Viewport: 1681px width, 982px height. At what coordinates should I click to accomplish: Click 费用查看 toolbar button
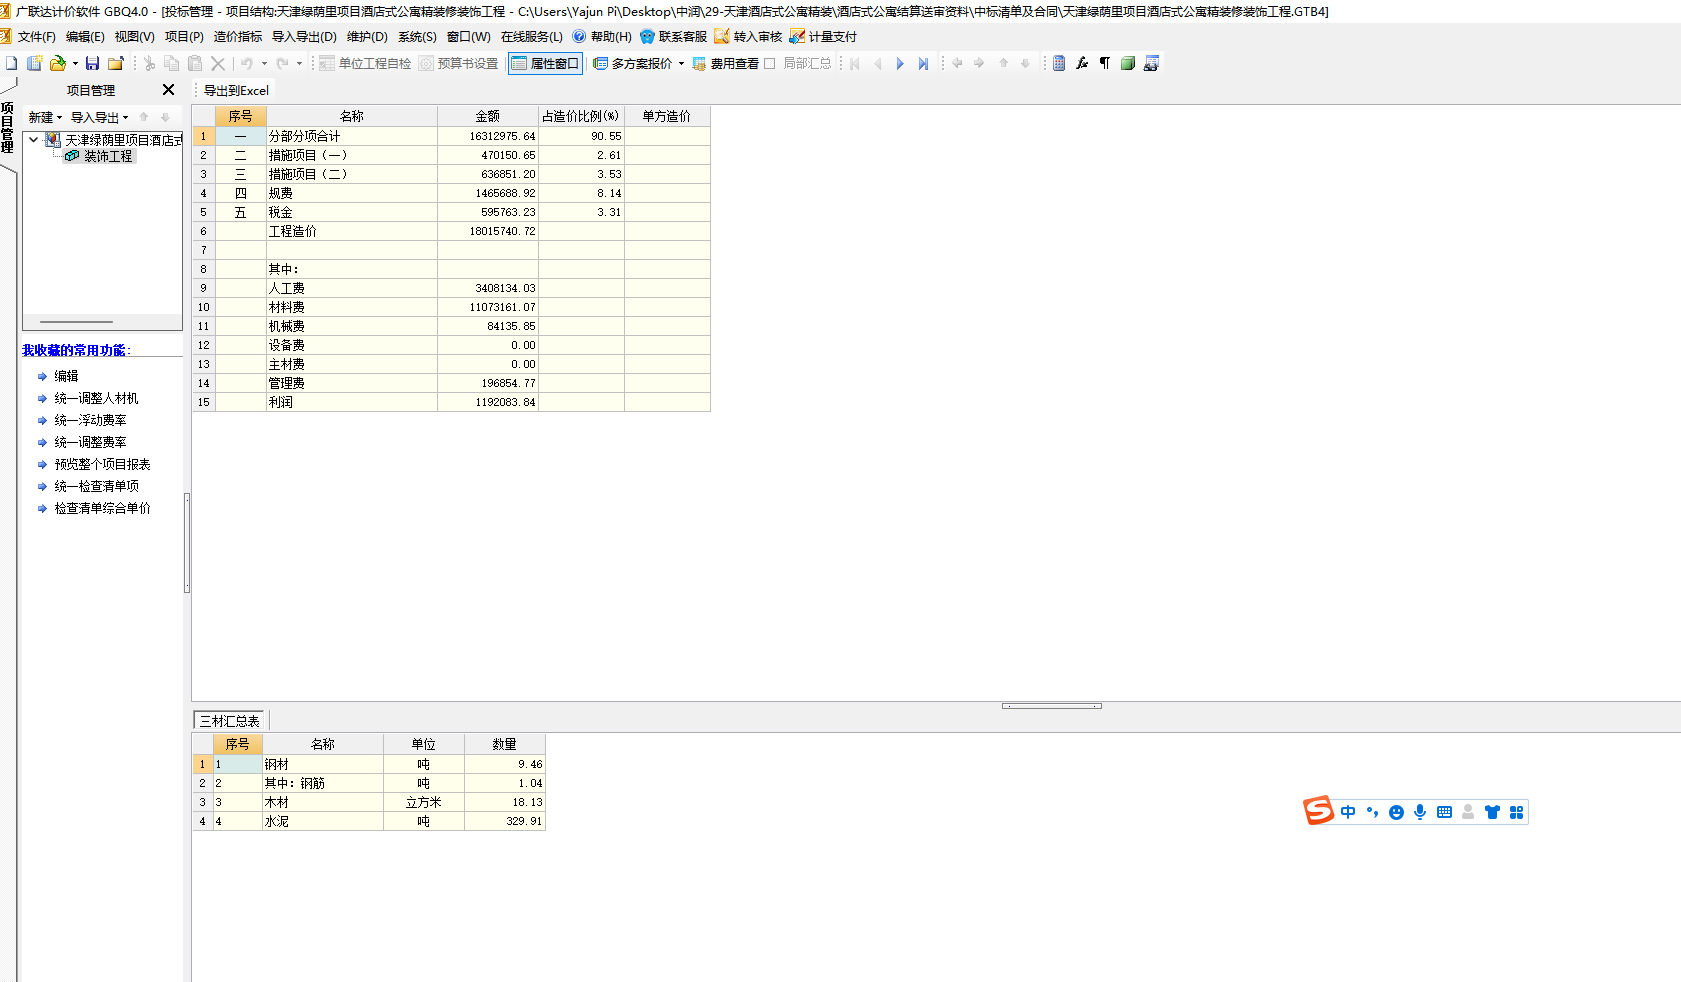[725, 63]
